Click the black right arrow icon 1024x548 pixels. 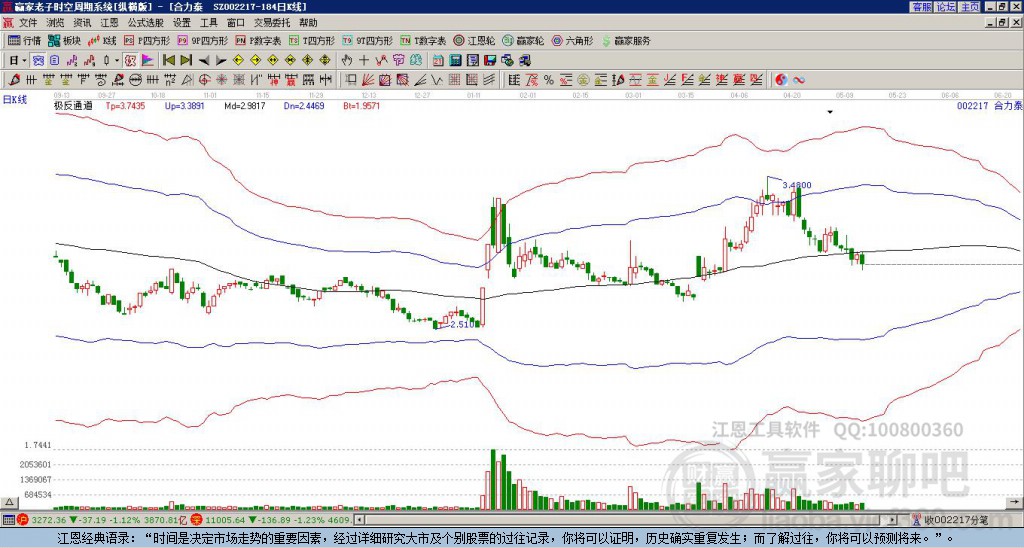221,61
